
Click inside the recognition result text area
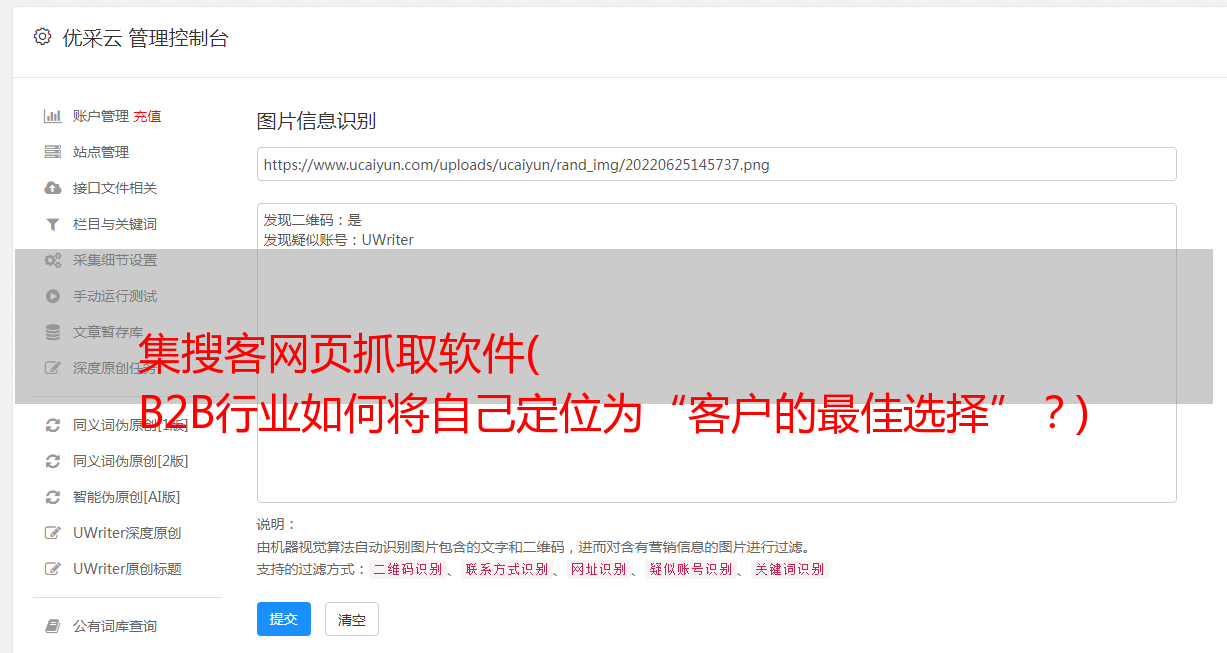click(716, 352)
